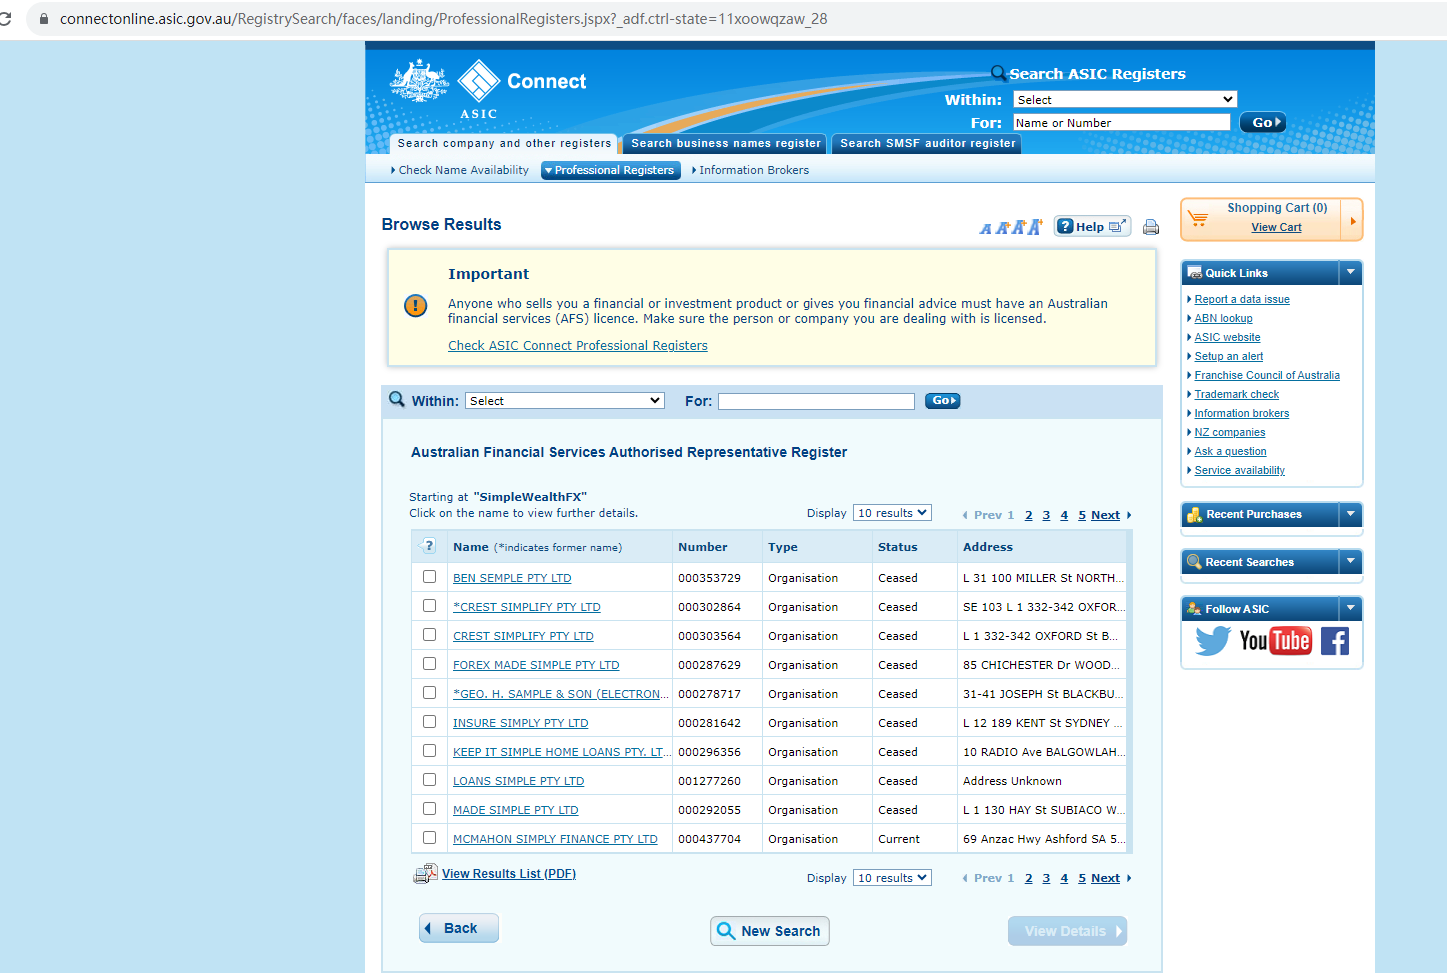Collapse the Quick Links panel

[1350, 273]
